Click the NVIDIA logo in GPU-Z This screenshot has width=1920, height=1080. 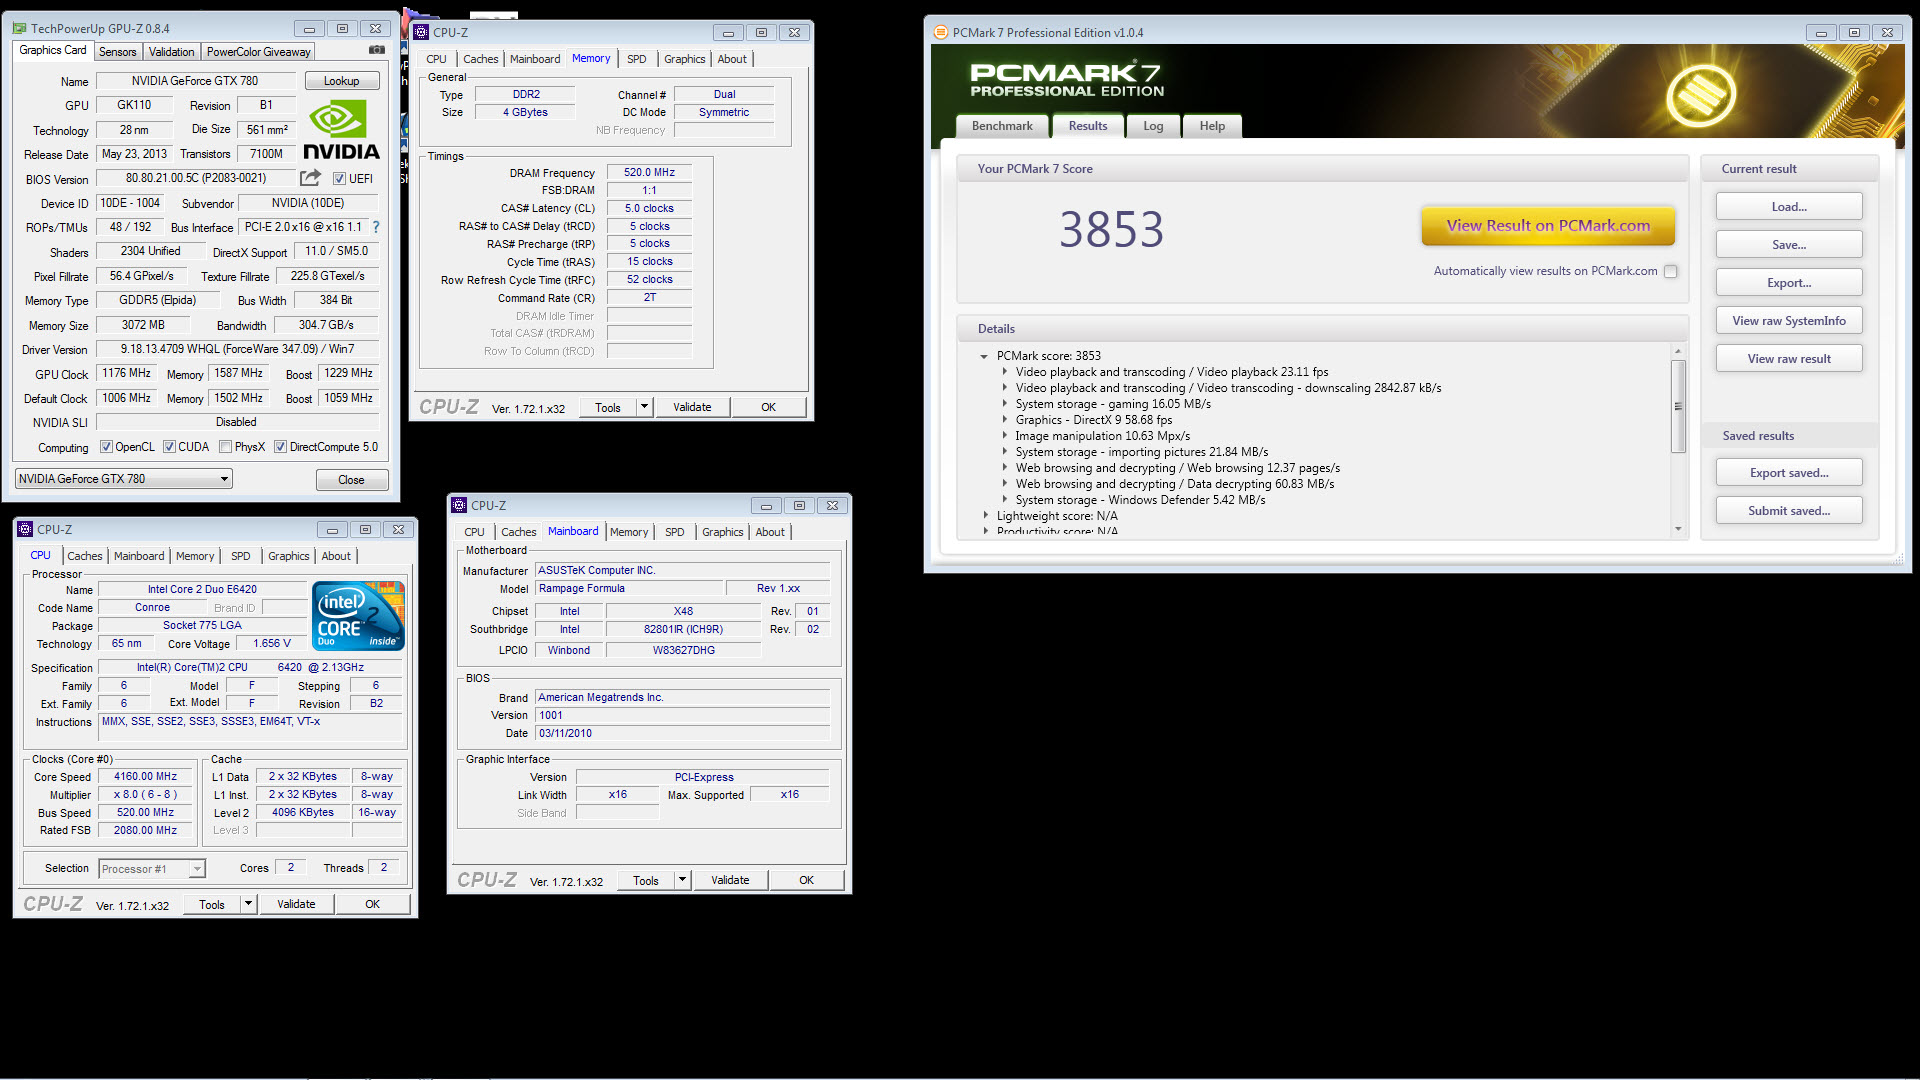(341, 130)
